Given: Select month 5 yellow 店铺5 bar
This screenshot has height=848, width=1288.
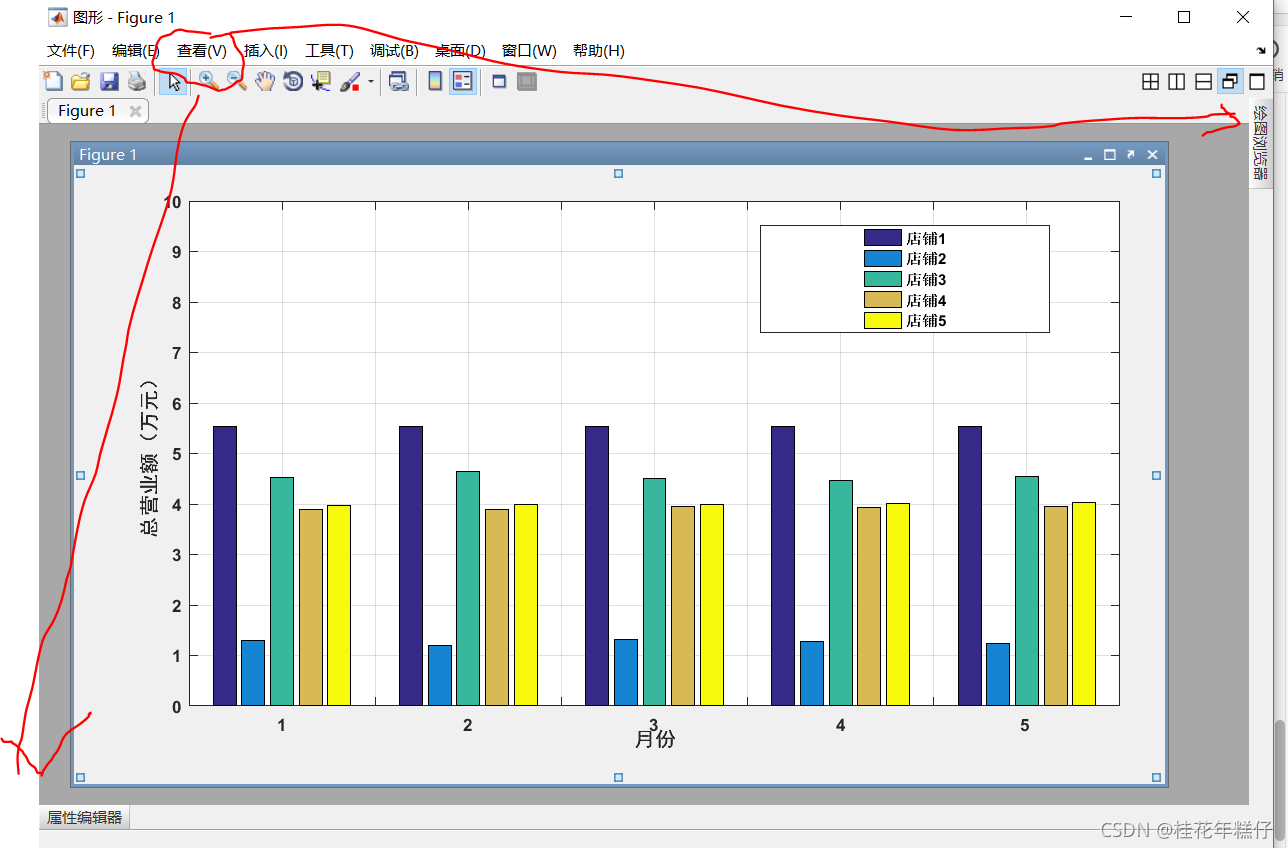Looking at the screenshot, I should (1084, 604).
